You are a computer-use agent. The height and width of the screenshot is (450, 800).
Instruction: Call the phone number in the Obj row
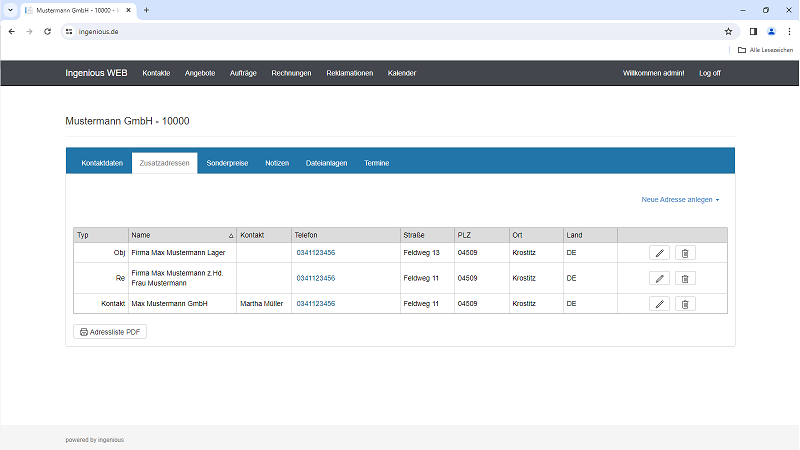[x=316, y=253]
